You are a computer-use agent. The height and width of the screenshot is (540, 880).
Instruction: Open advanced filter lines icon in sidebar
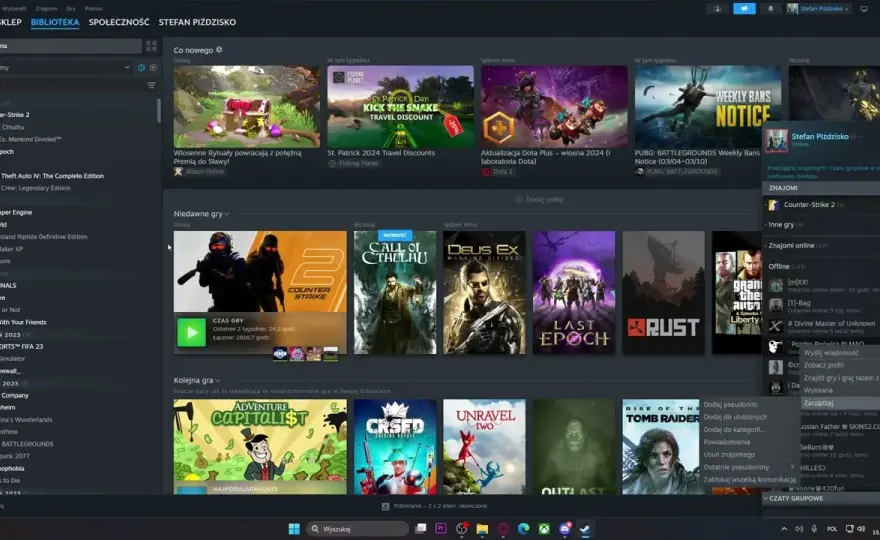click(151, 85)
